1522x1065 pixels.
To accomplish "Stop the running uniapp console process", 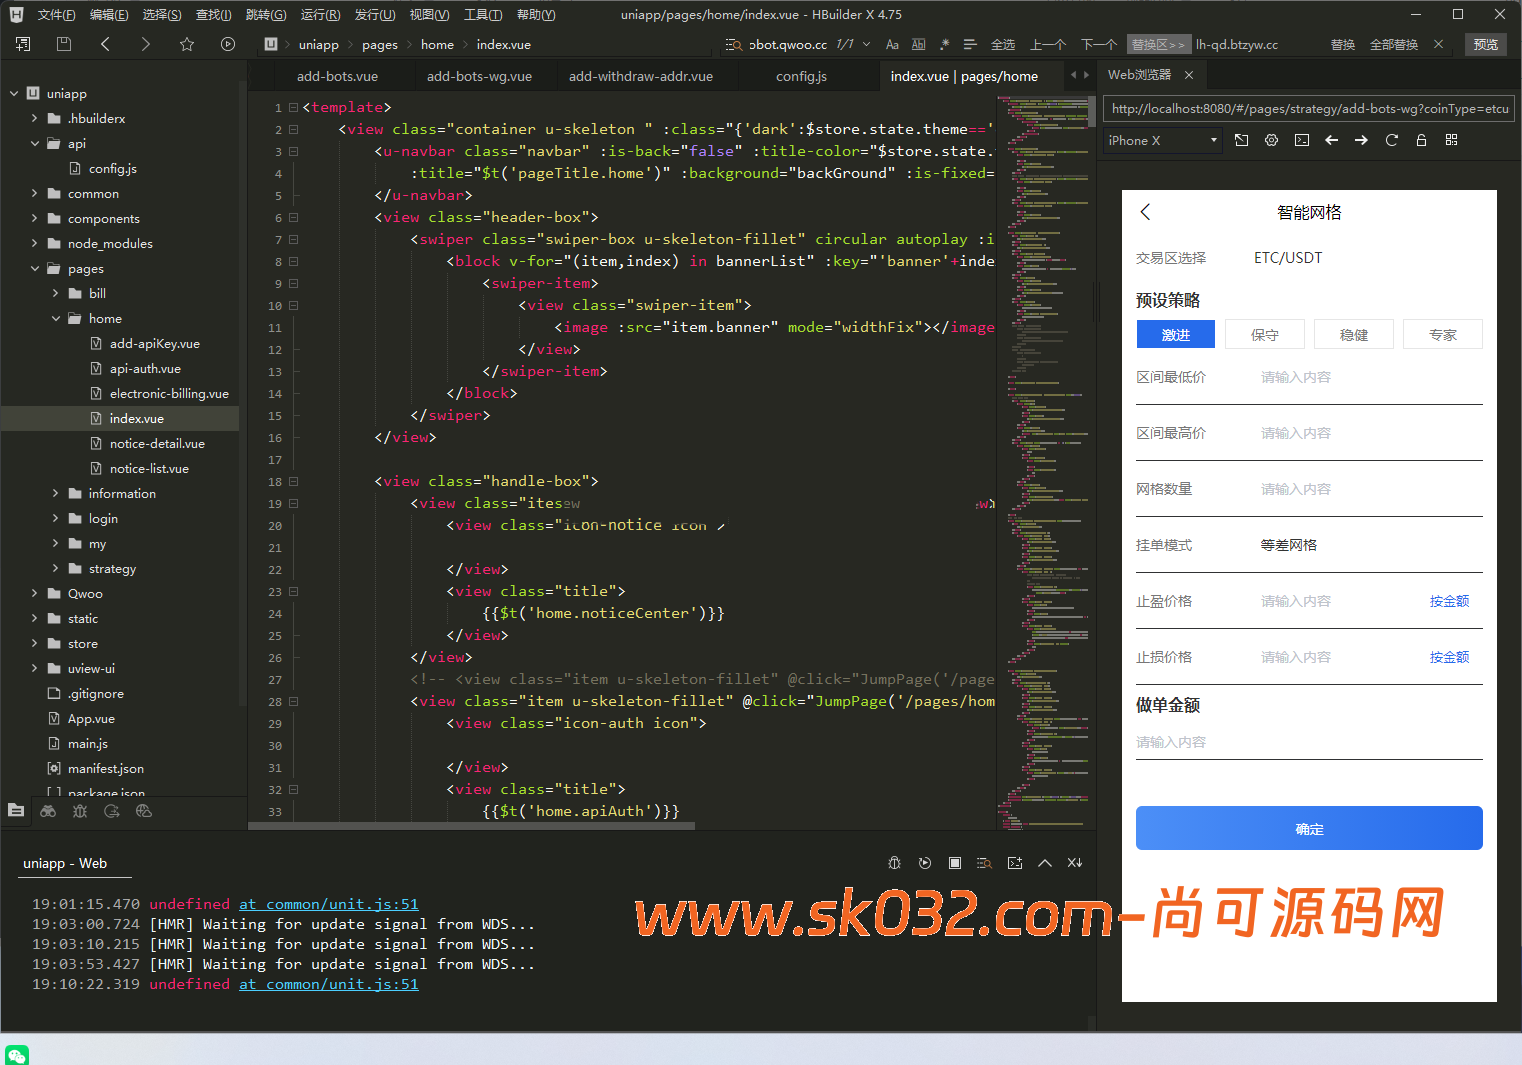I will point(955,863).
